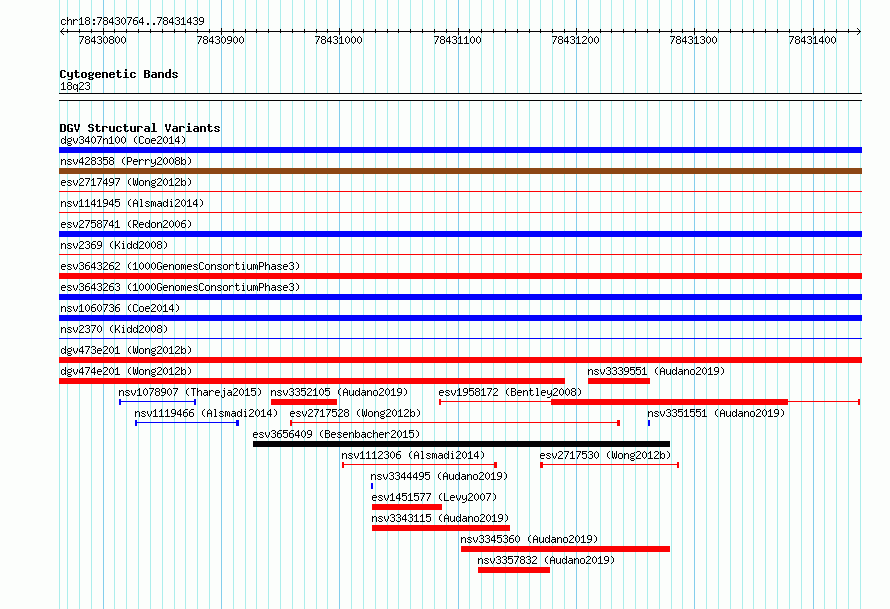Select esv2717528 (Wong2012b) thin red span
The width and height of the screenshot is (890, 609).
(455, 423)
